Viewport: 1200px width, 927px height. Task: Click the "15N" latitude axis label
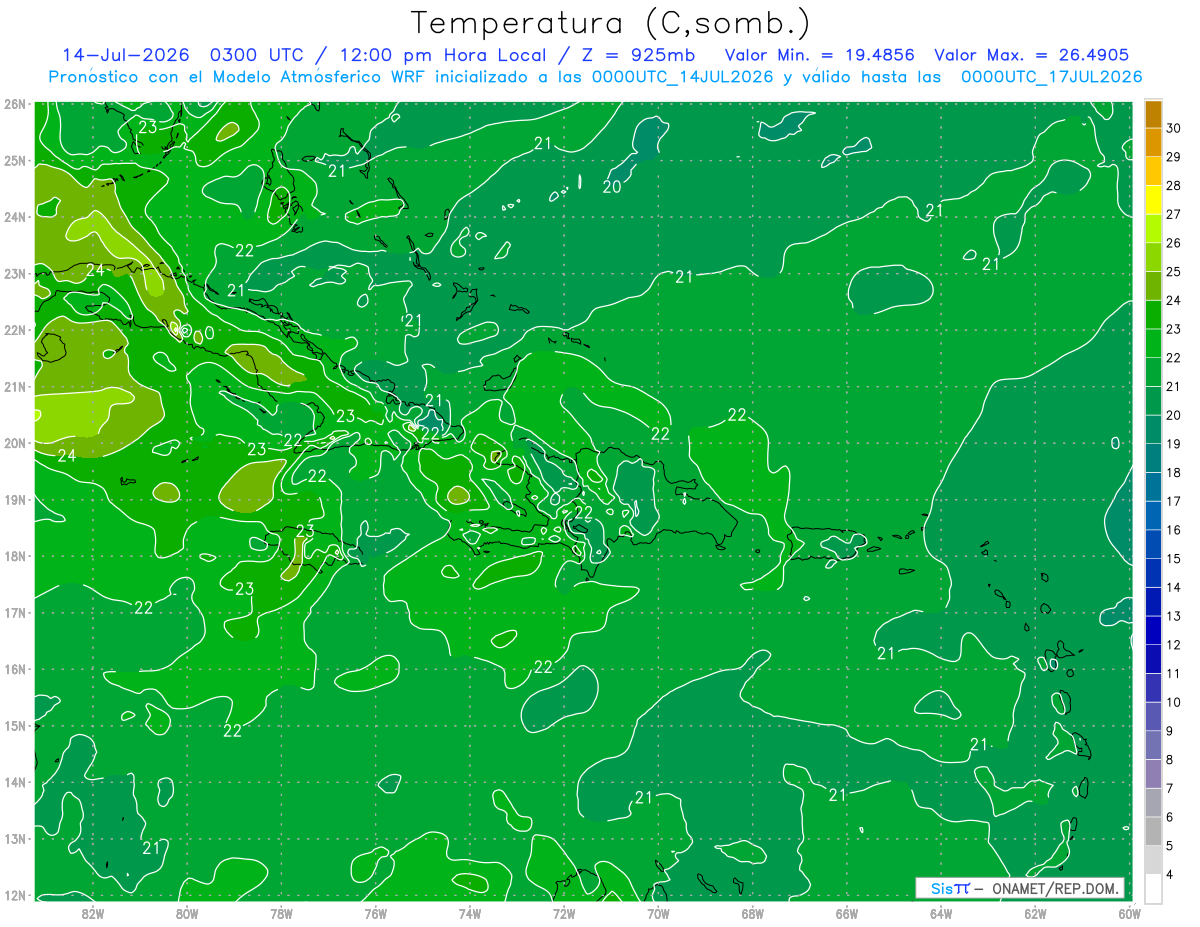click(x=14, y=725)
